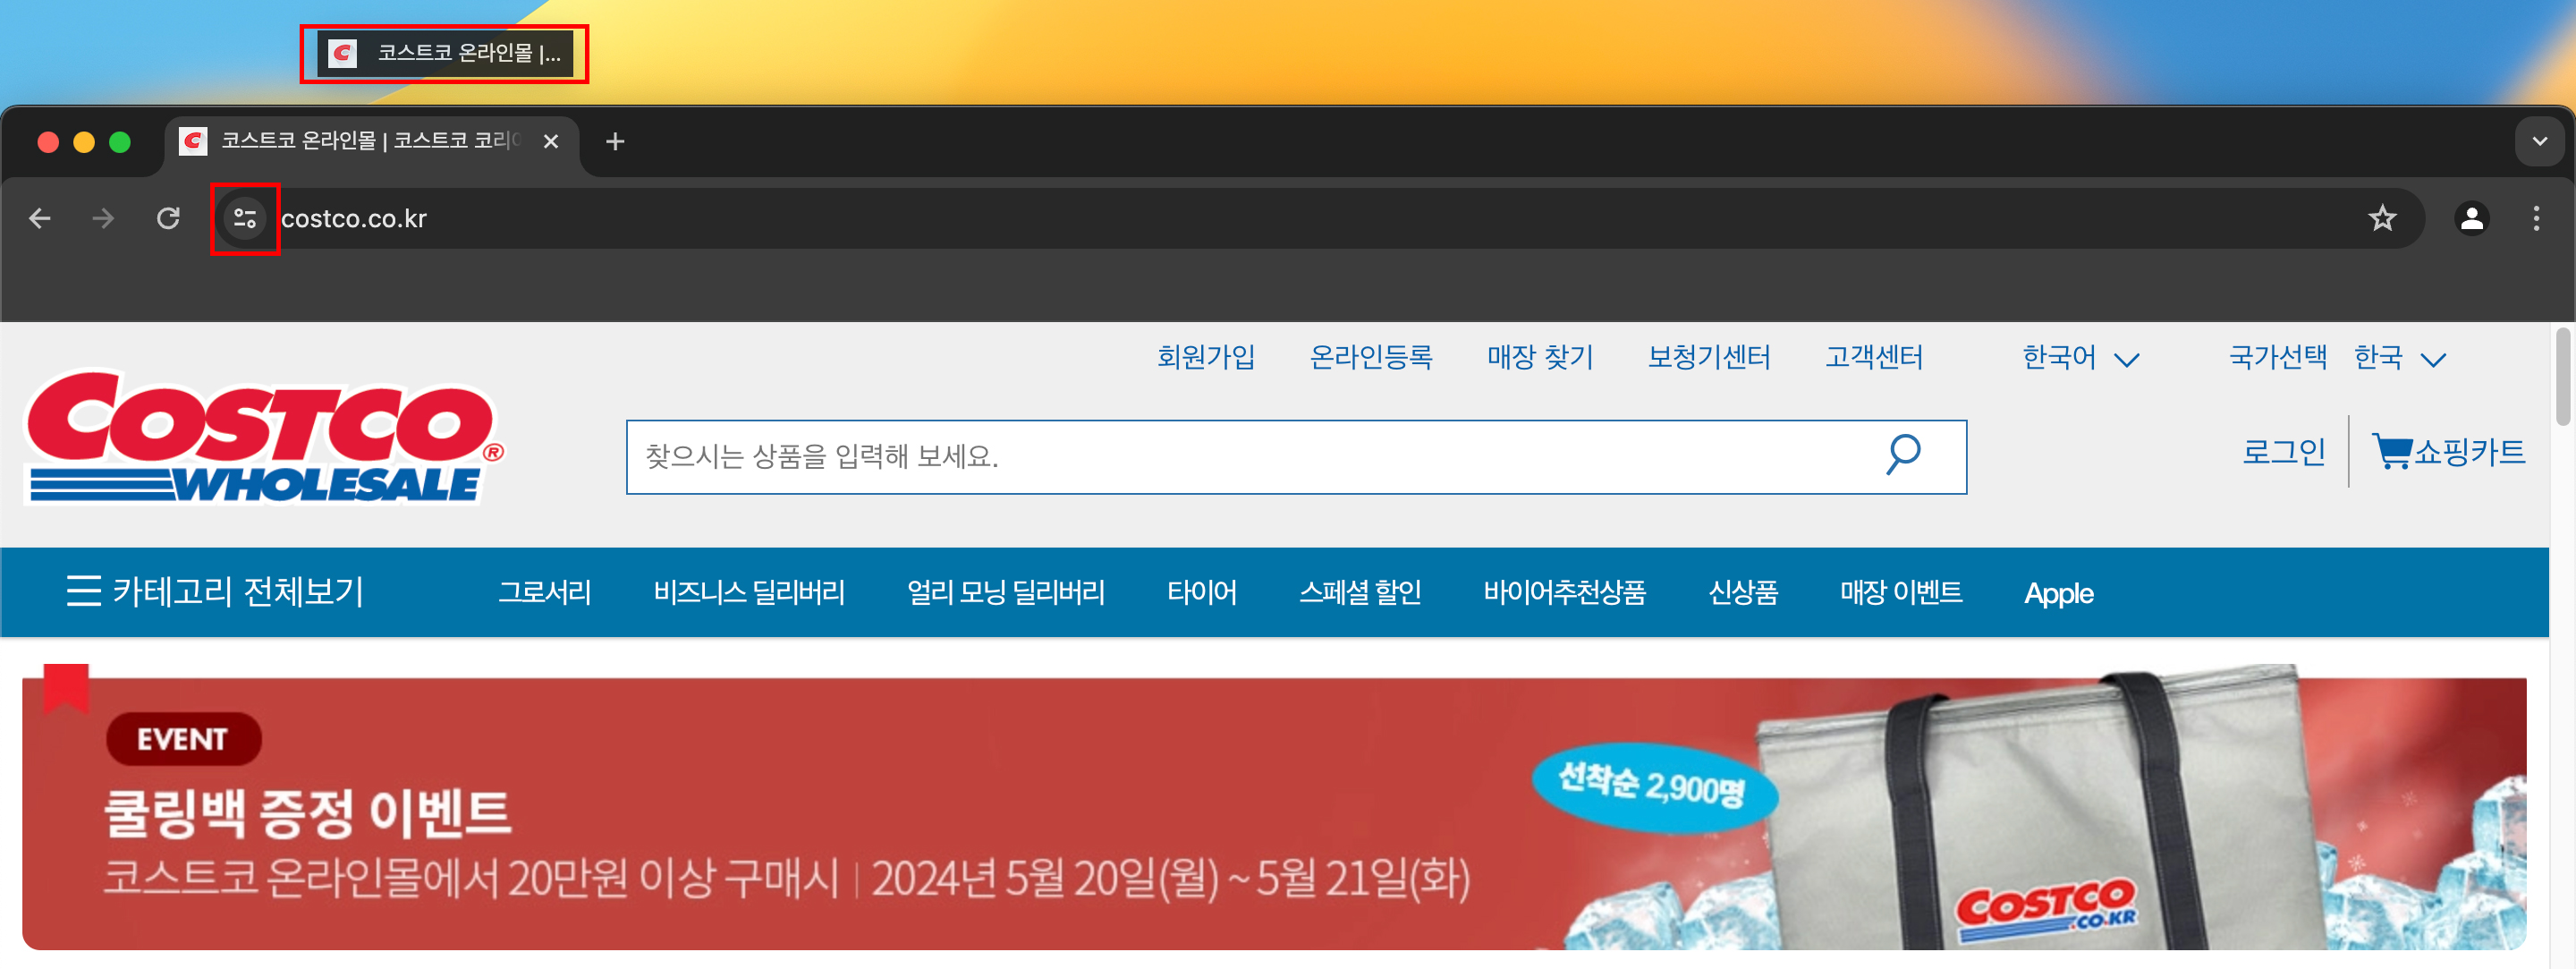Click the Costco Wholesale logo
The height and width of the screenshot is (969, 2576).
265,437
